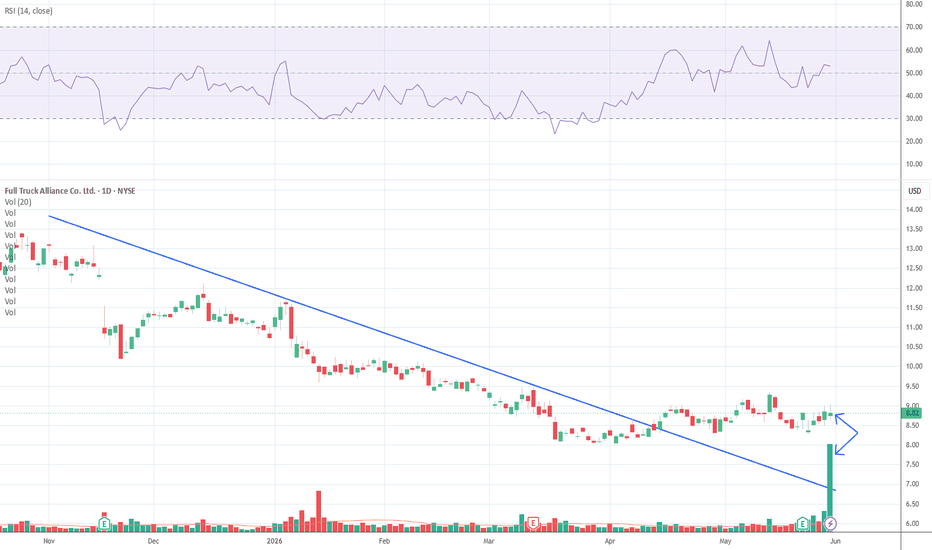The height and width of the screenshot is (550, 932).
Task: Click the red earnings icon in March
Action: [533, 523]
